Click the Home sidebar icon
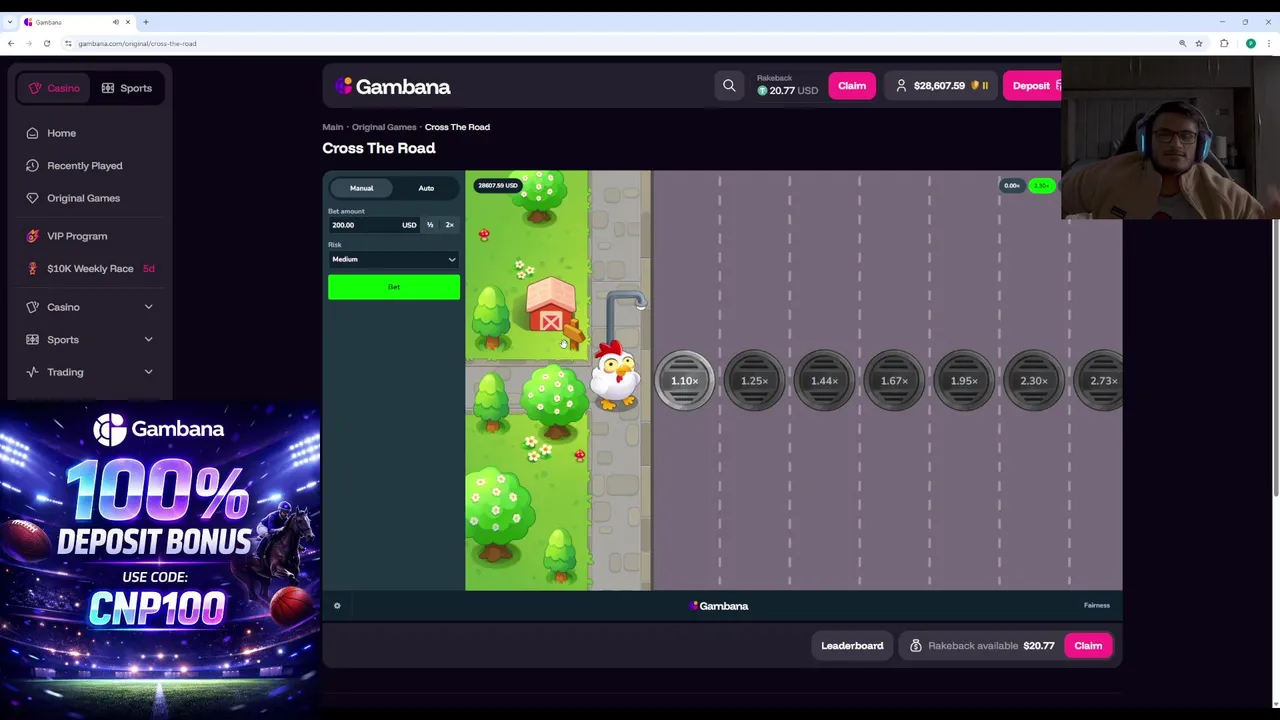Image resolution: width=1280 pixels, height=720 pixels. pyautogui.click(x=33, y=133)
